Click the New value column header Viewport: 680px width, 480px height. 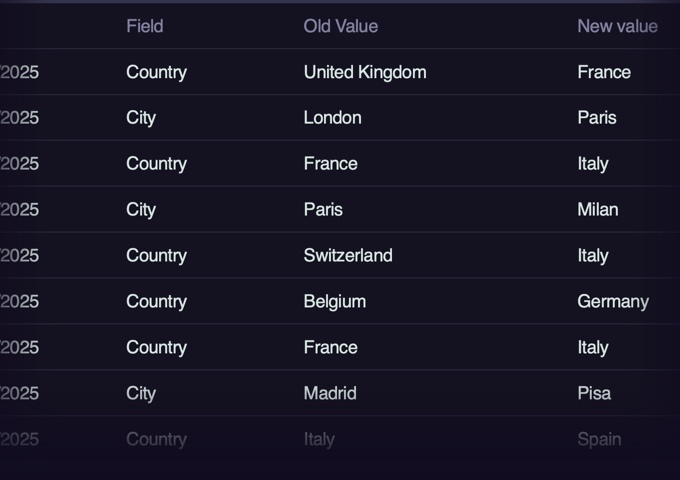617,26
